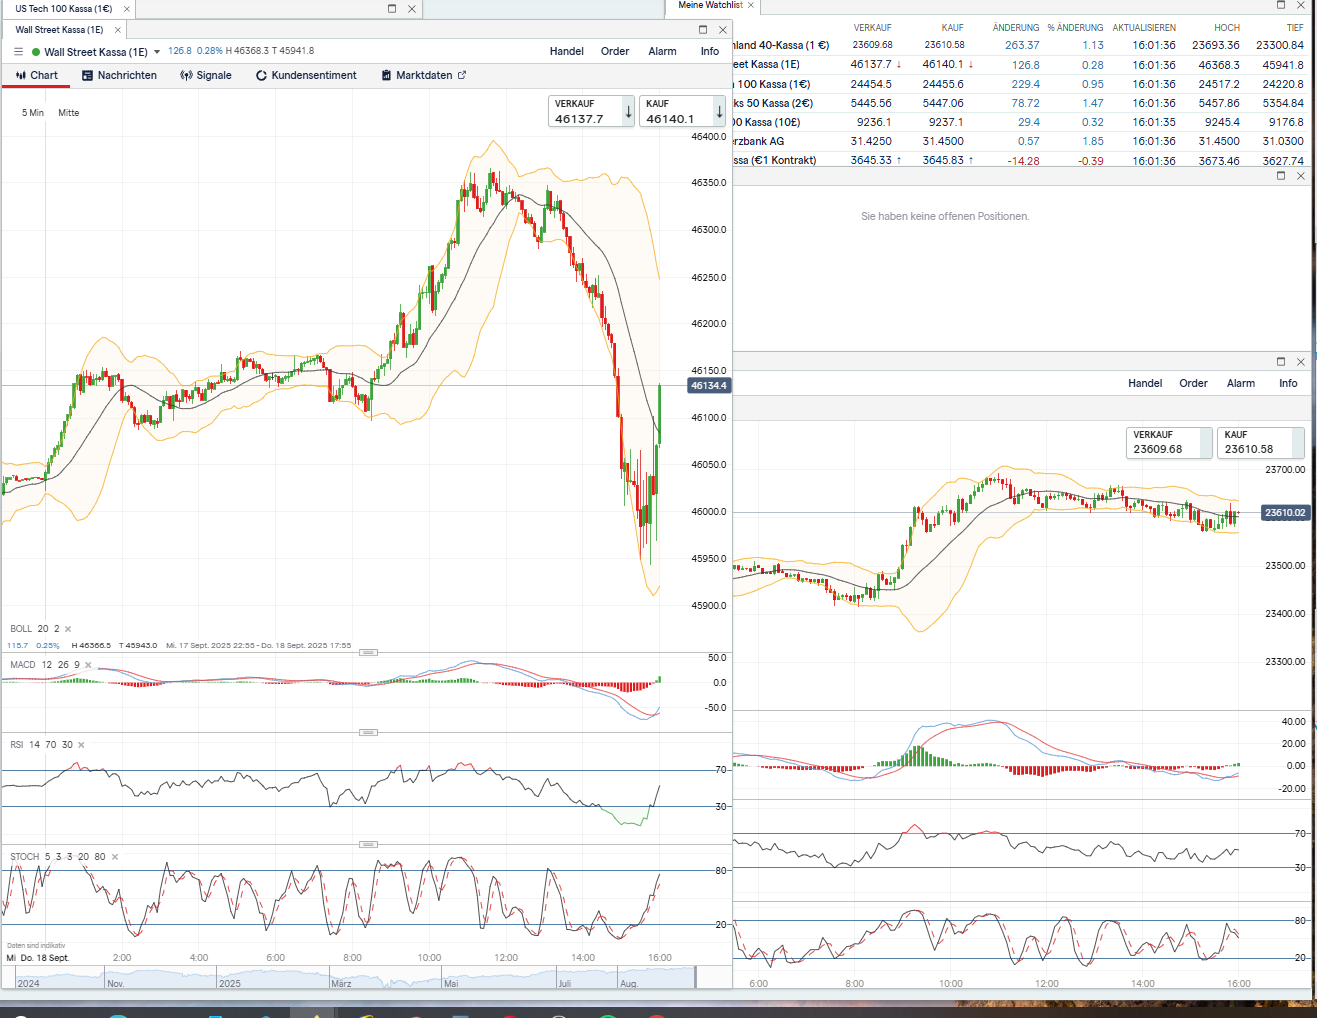Grab the resize handle above the MACD panel
1317x1018 pixels.
pos(368,652)
